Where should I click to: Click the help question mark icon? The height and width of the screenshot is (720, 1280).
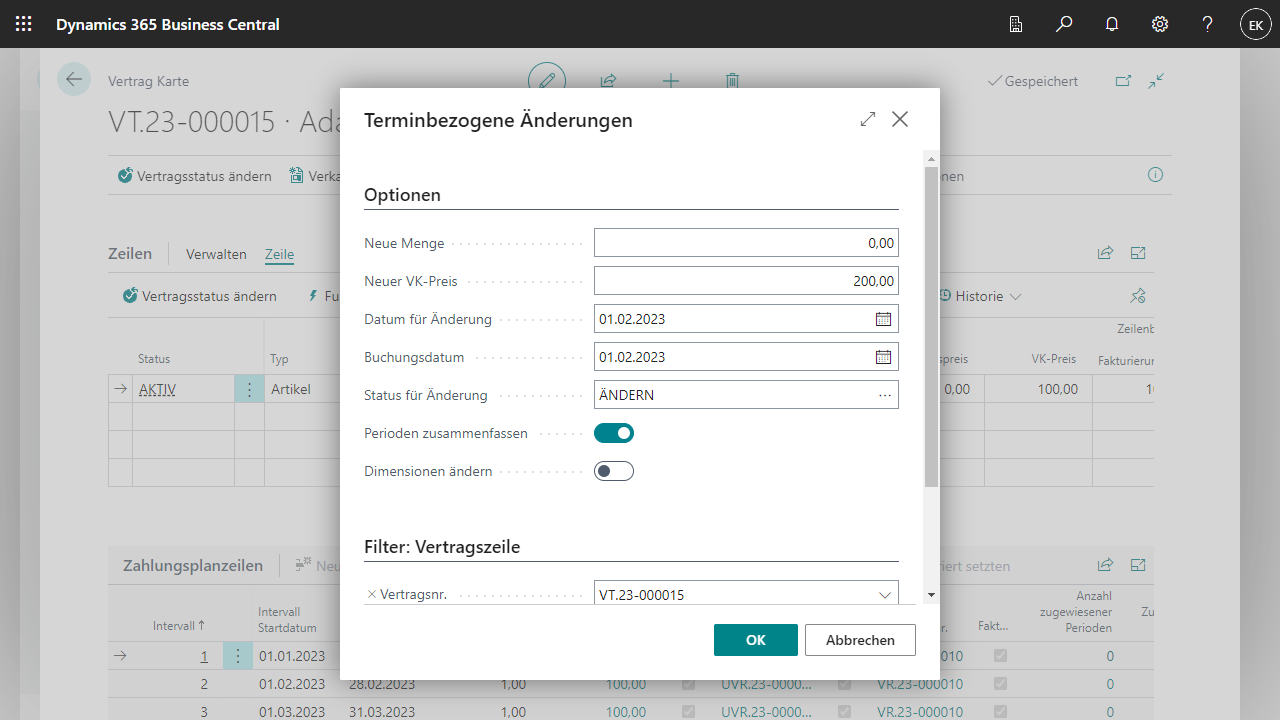1208,24
